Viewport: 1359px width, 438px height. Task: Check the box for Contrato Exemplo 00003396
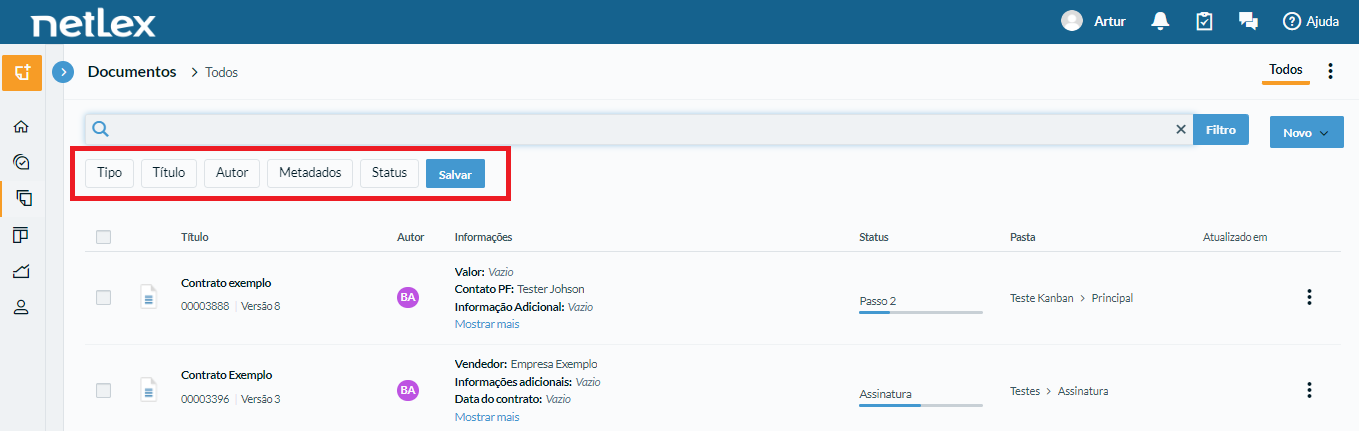pos(103,390)
